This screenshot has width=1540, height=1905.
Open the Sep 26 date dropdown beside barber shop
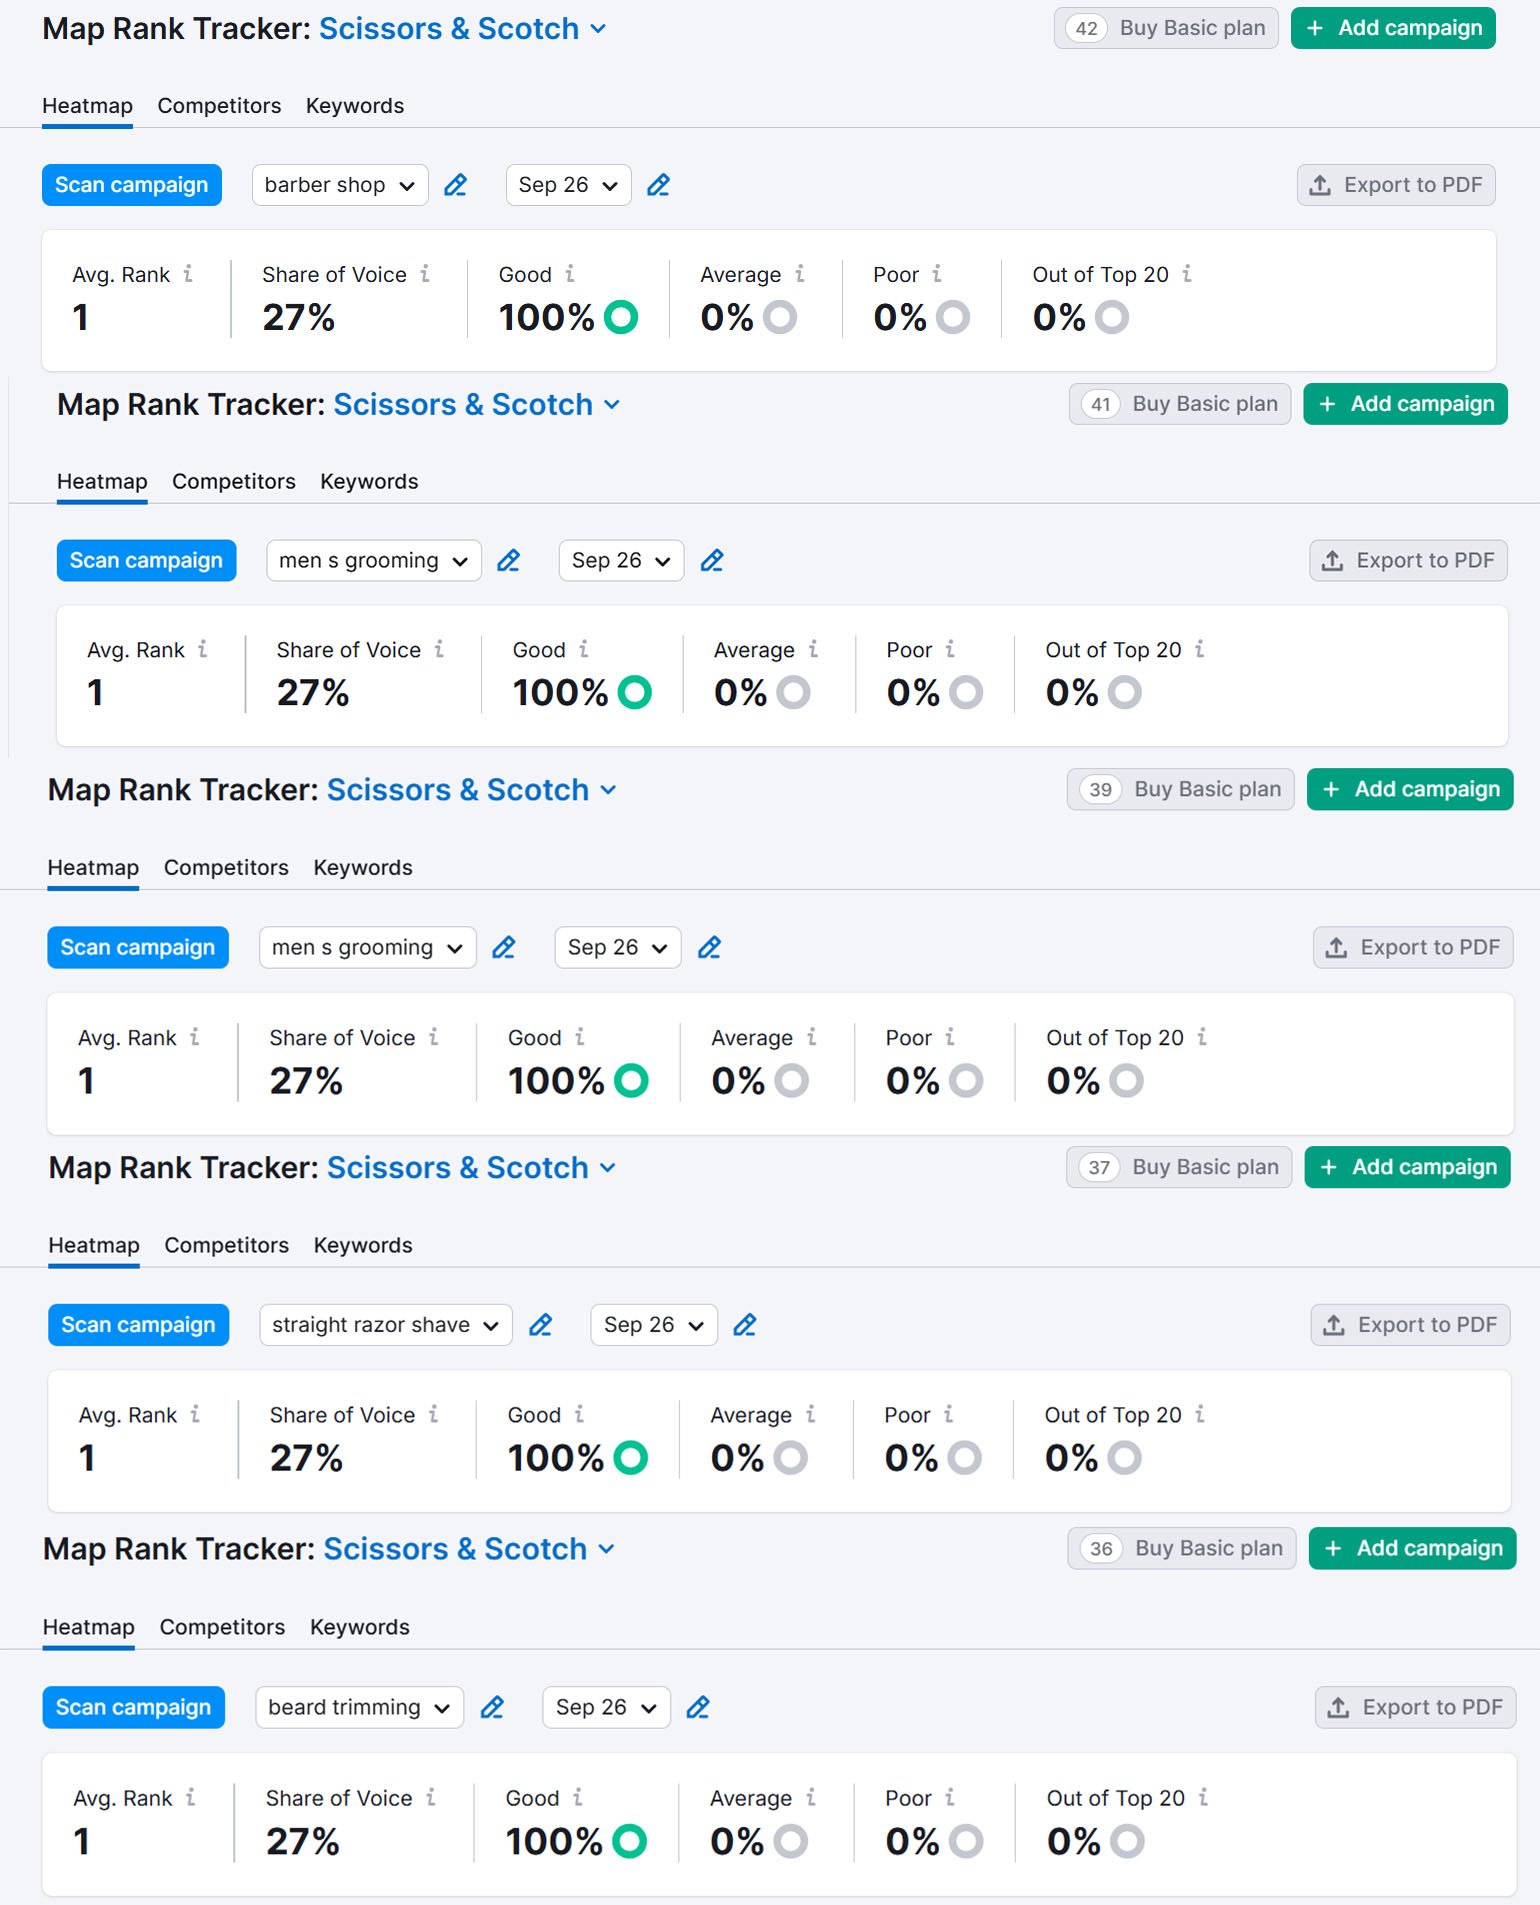pyautogui.click(x=568, y=185)
